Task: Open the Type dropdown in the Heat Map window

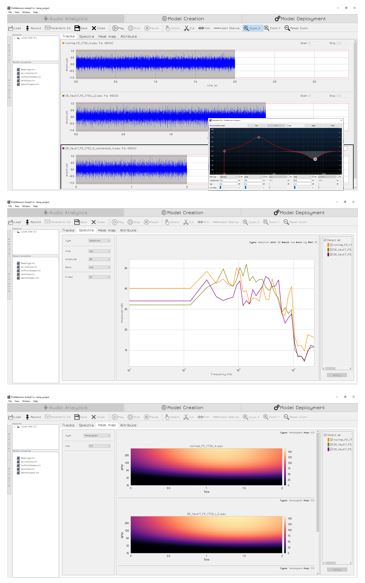Action: point(97,435)
